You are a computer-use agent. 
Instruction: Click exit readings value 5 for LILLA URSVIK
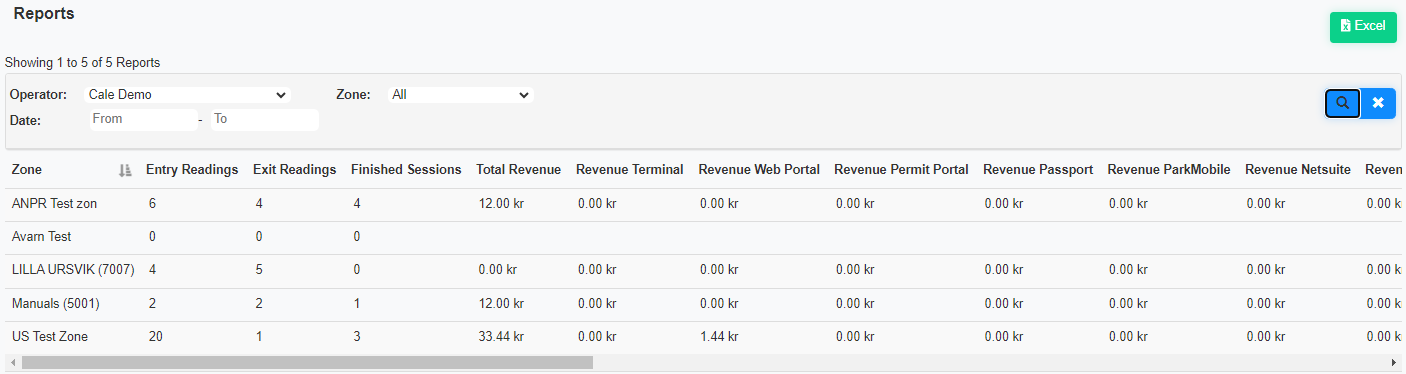[259, 270]
